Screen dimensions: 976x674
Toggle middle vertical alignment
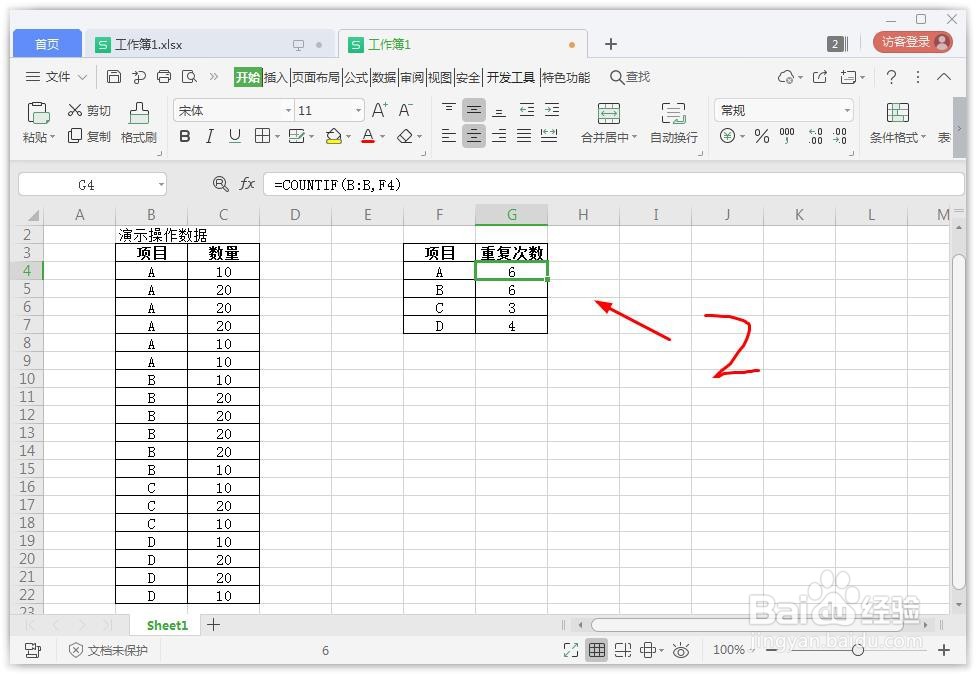(474, 110)
